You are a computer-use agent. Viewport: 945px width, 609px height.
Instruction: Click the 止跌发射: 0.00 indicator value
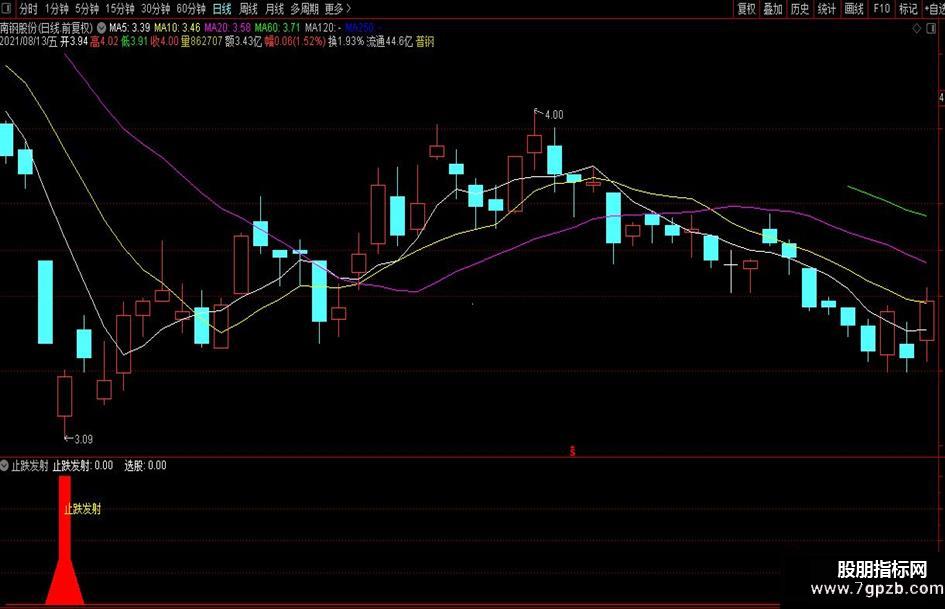point(83,465)
